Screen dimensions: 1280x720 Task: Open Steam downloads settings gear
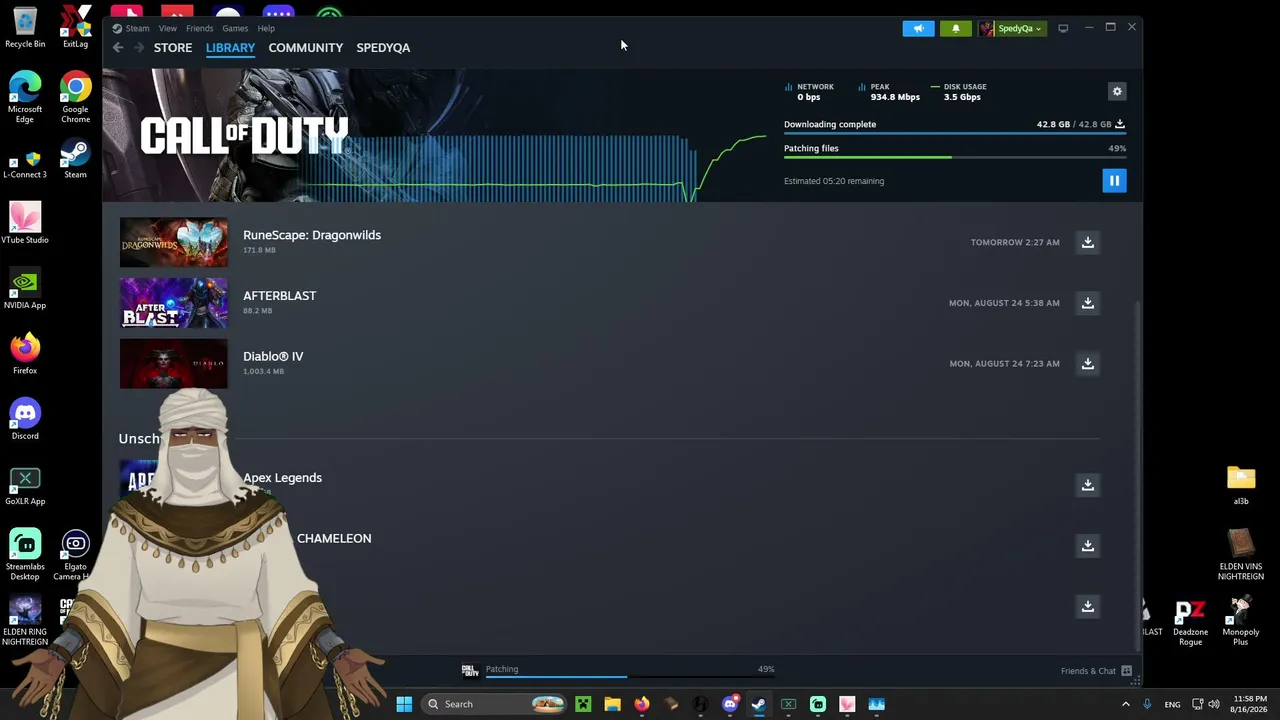point(1117,91)
